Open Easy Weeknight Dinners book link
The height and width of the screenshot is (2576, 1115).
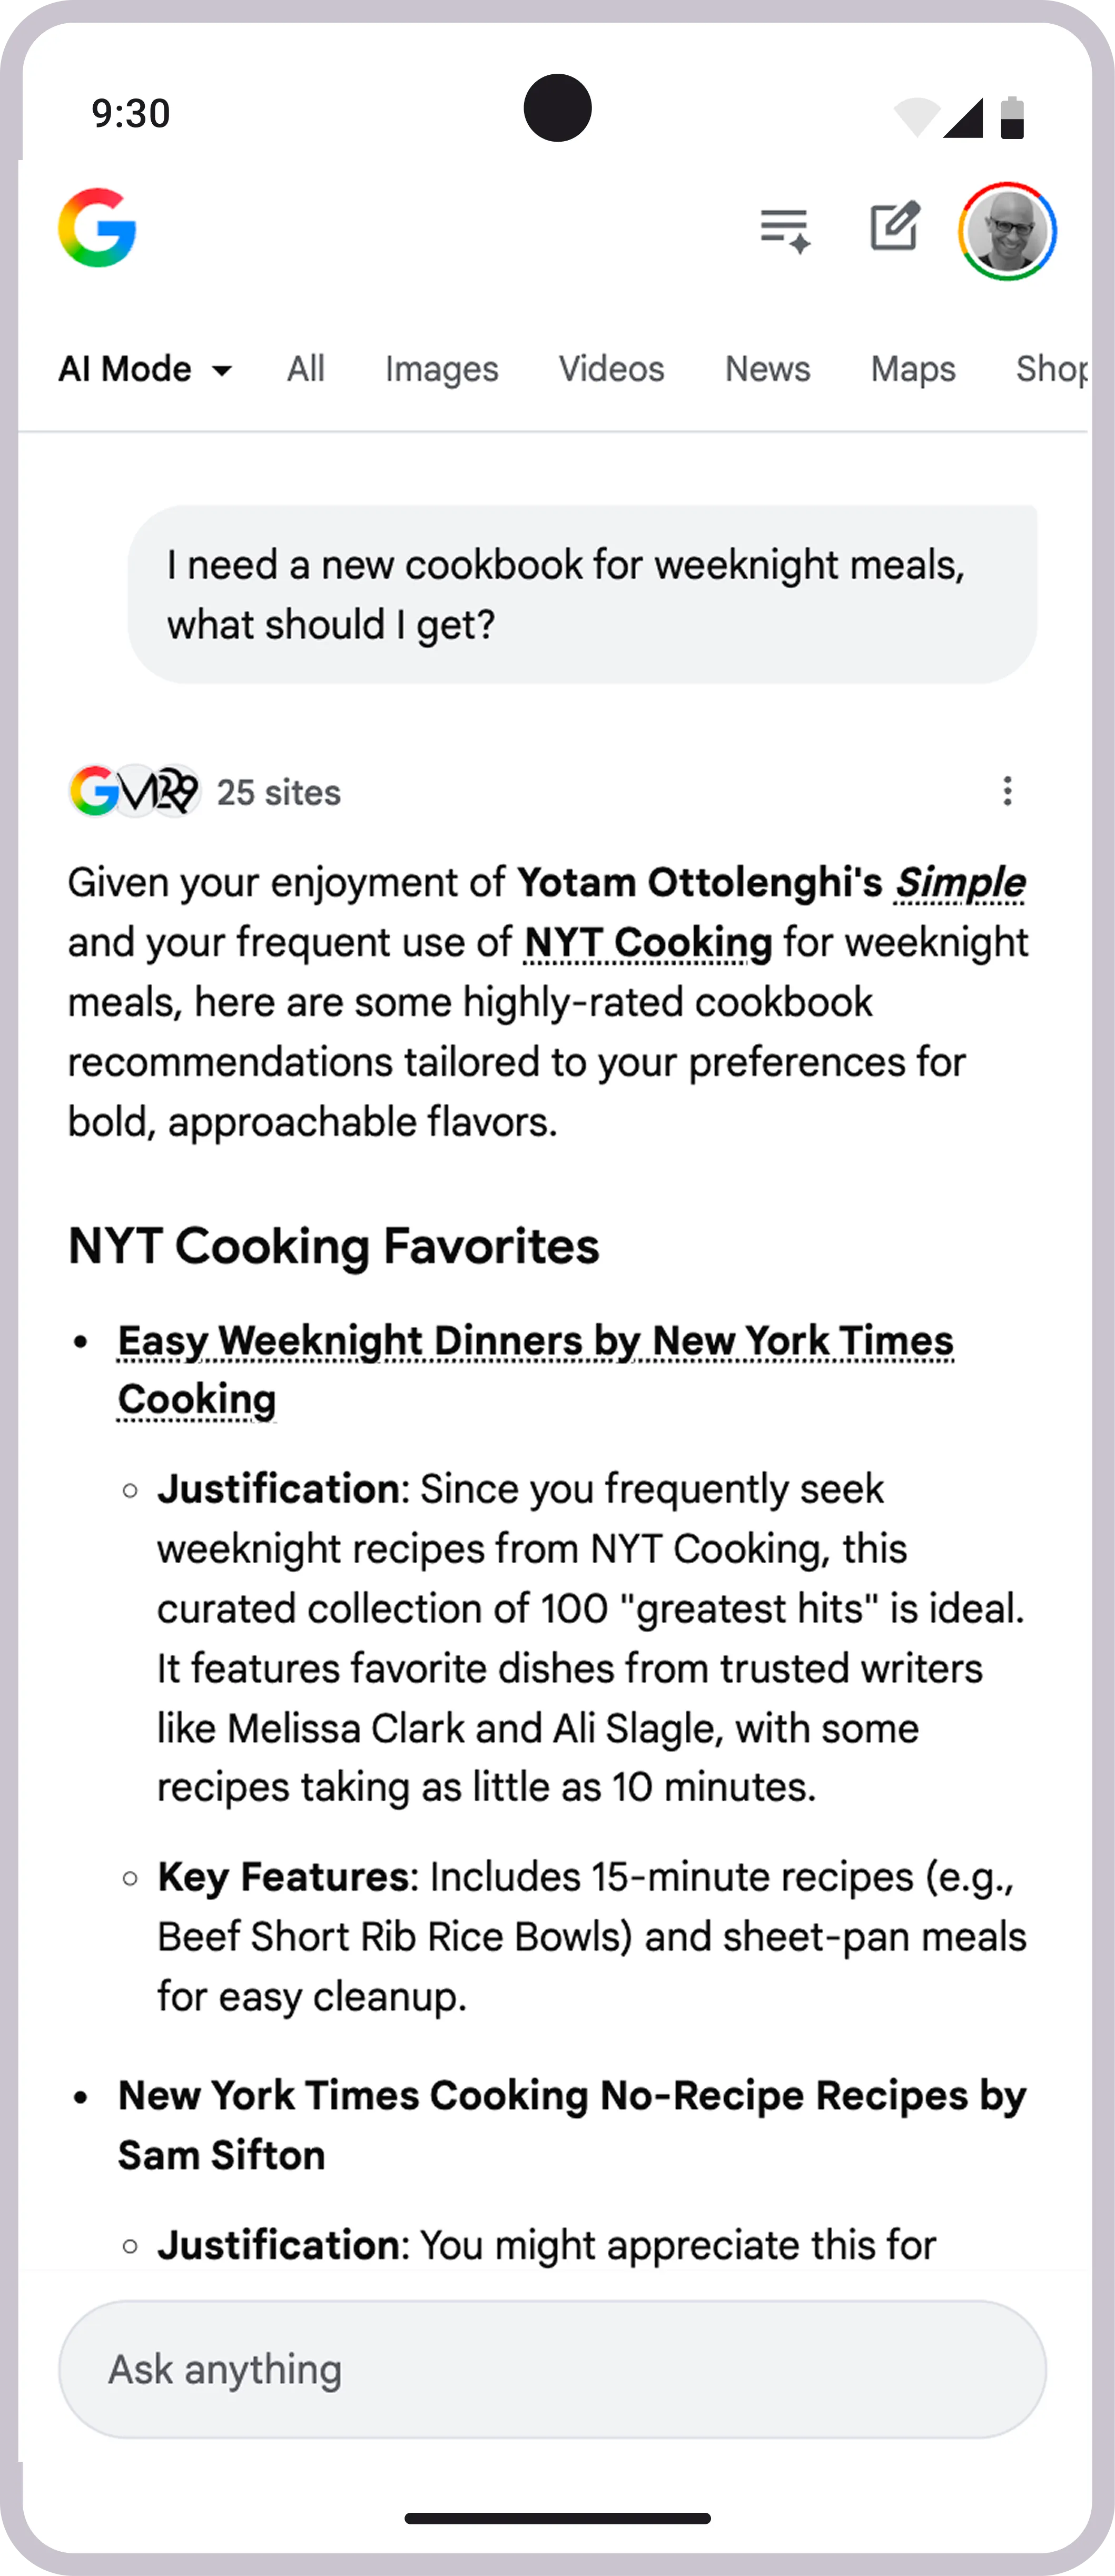point(535,1342)
